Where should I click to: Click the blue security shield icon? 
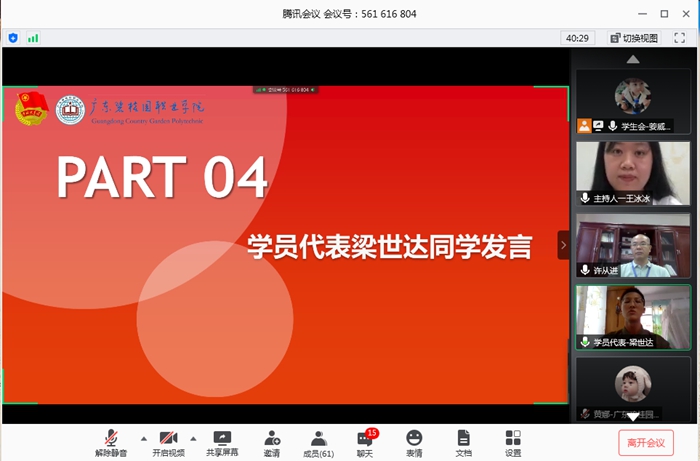coord(13,38)
